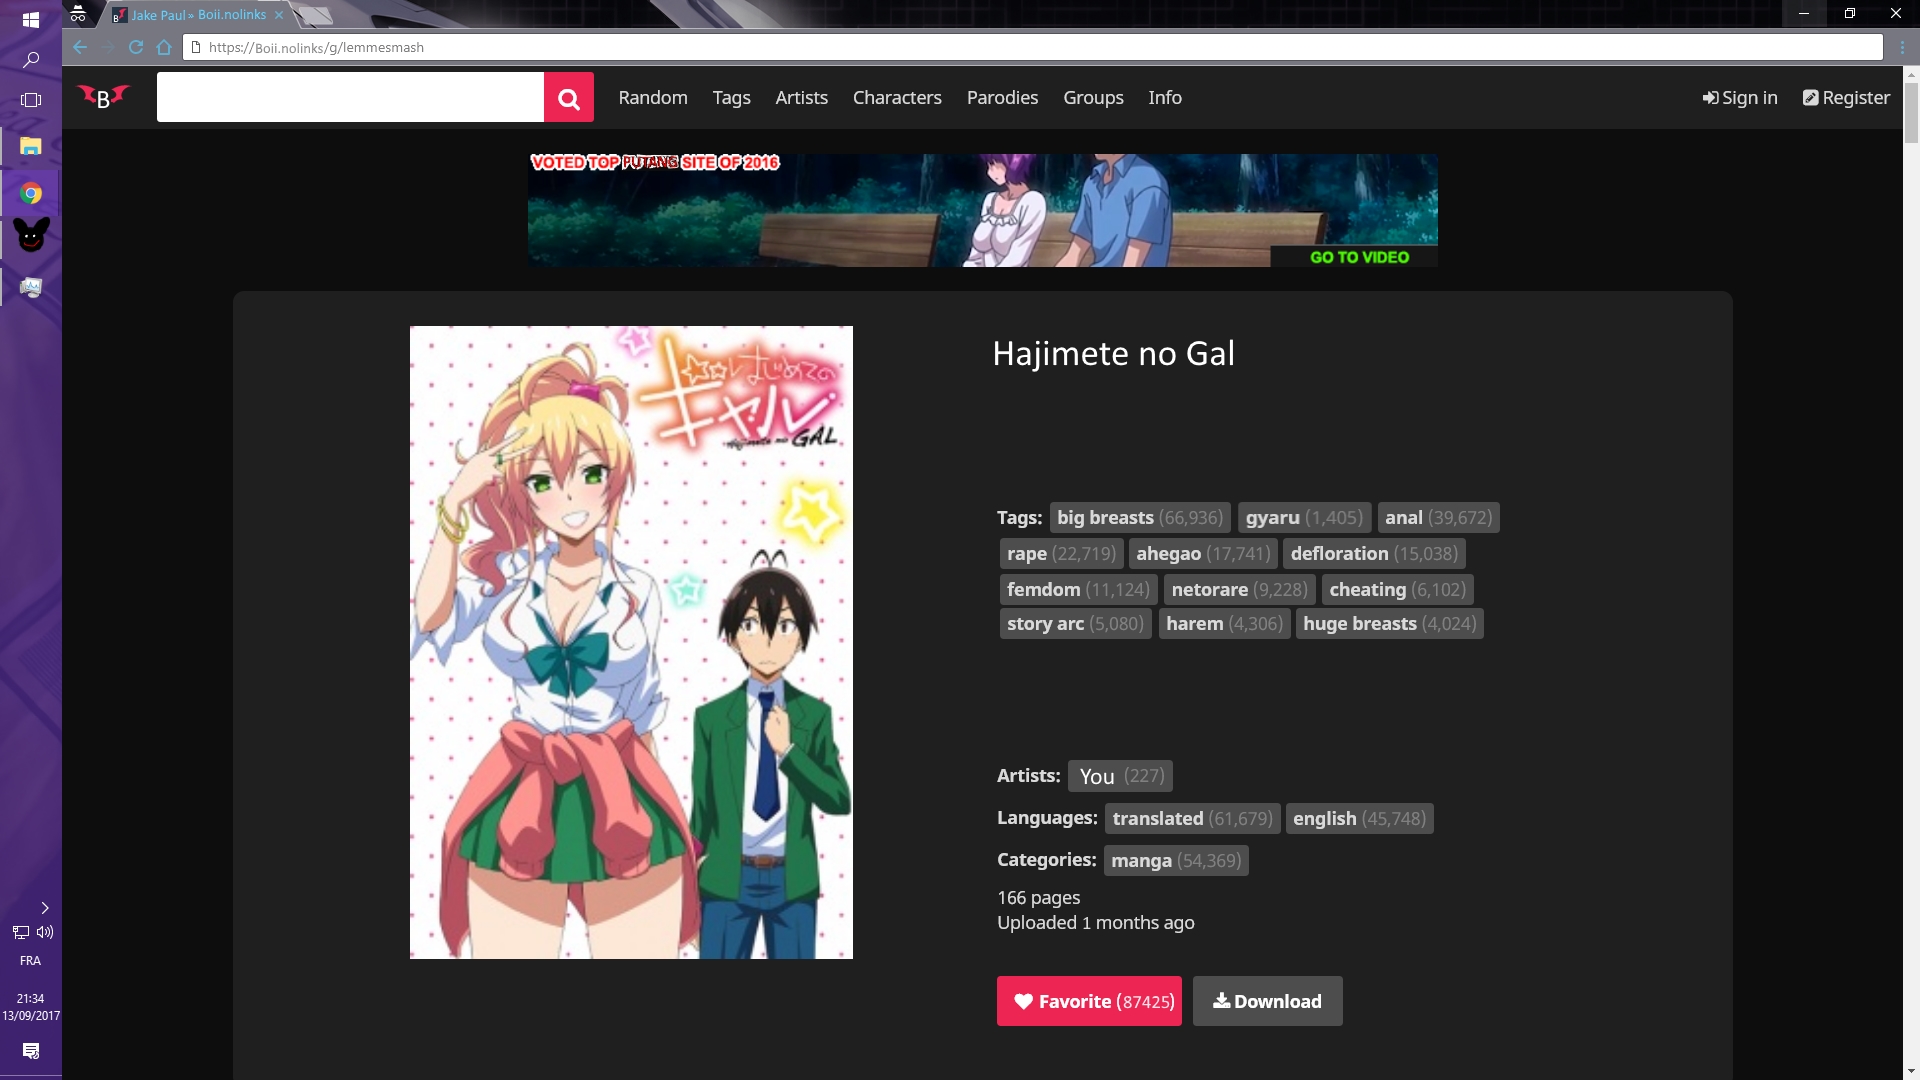Focus the site search input field
Image resolution: width=1920 pixels, height=1080 pixels.
(x=350, y=98)
